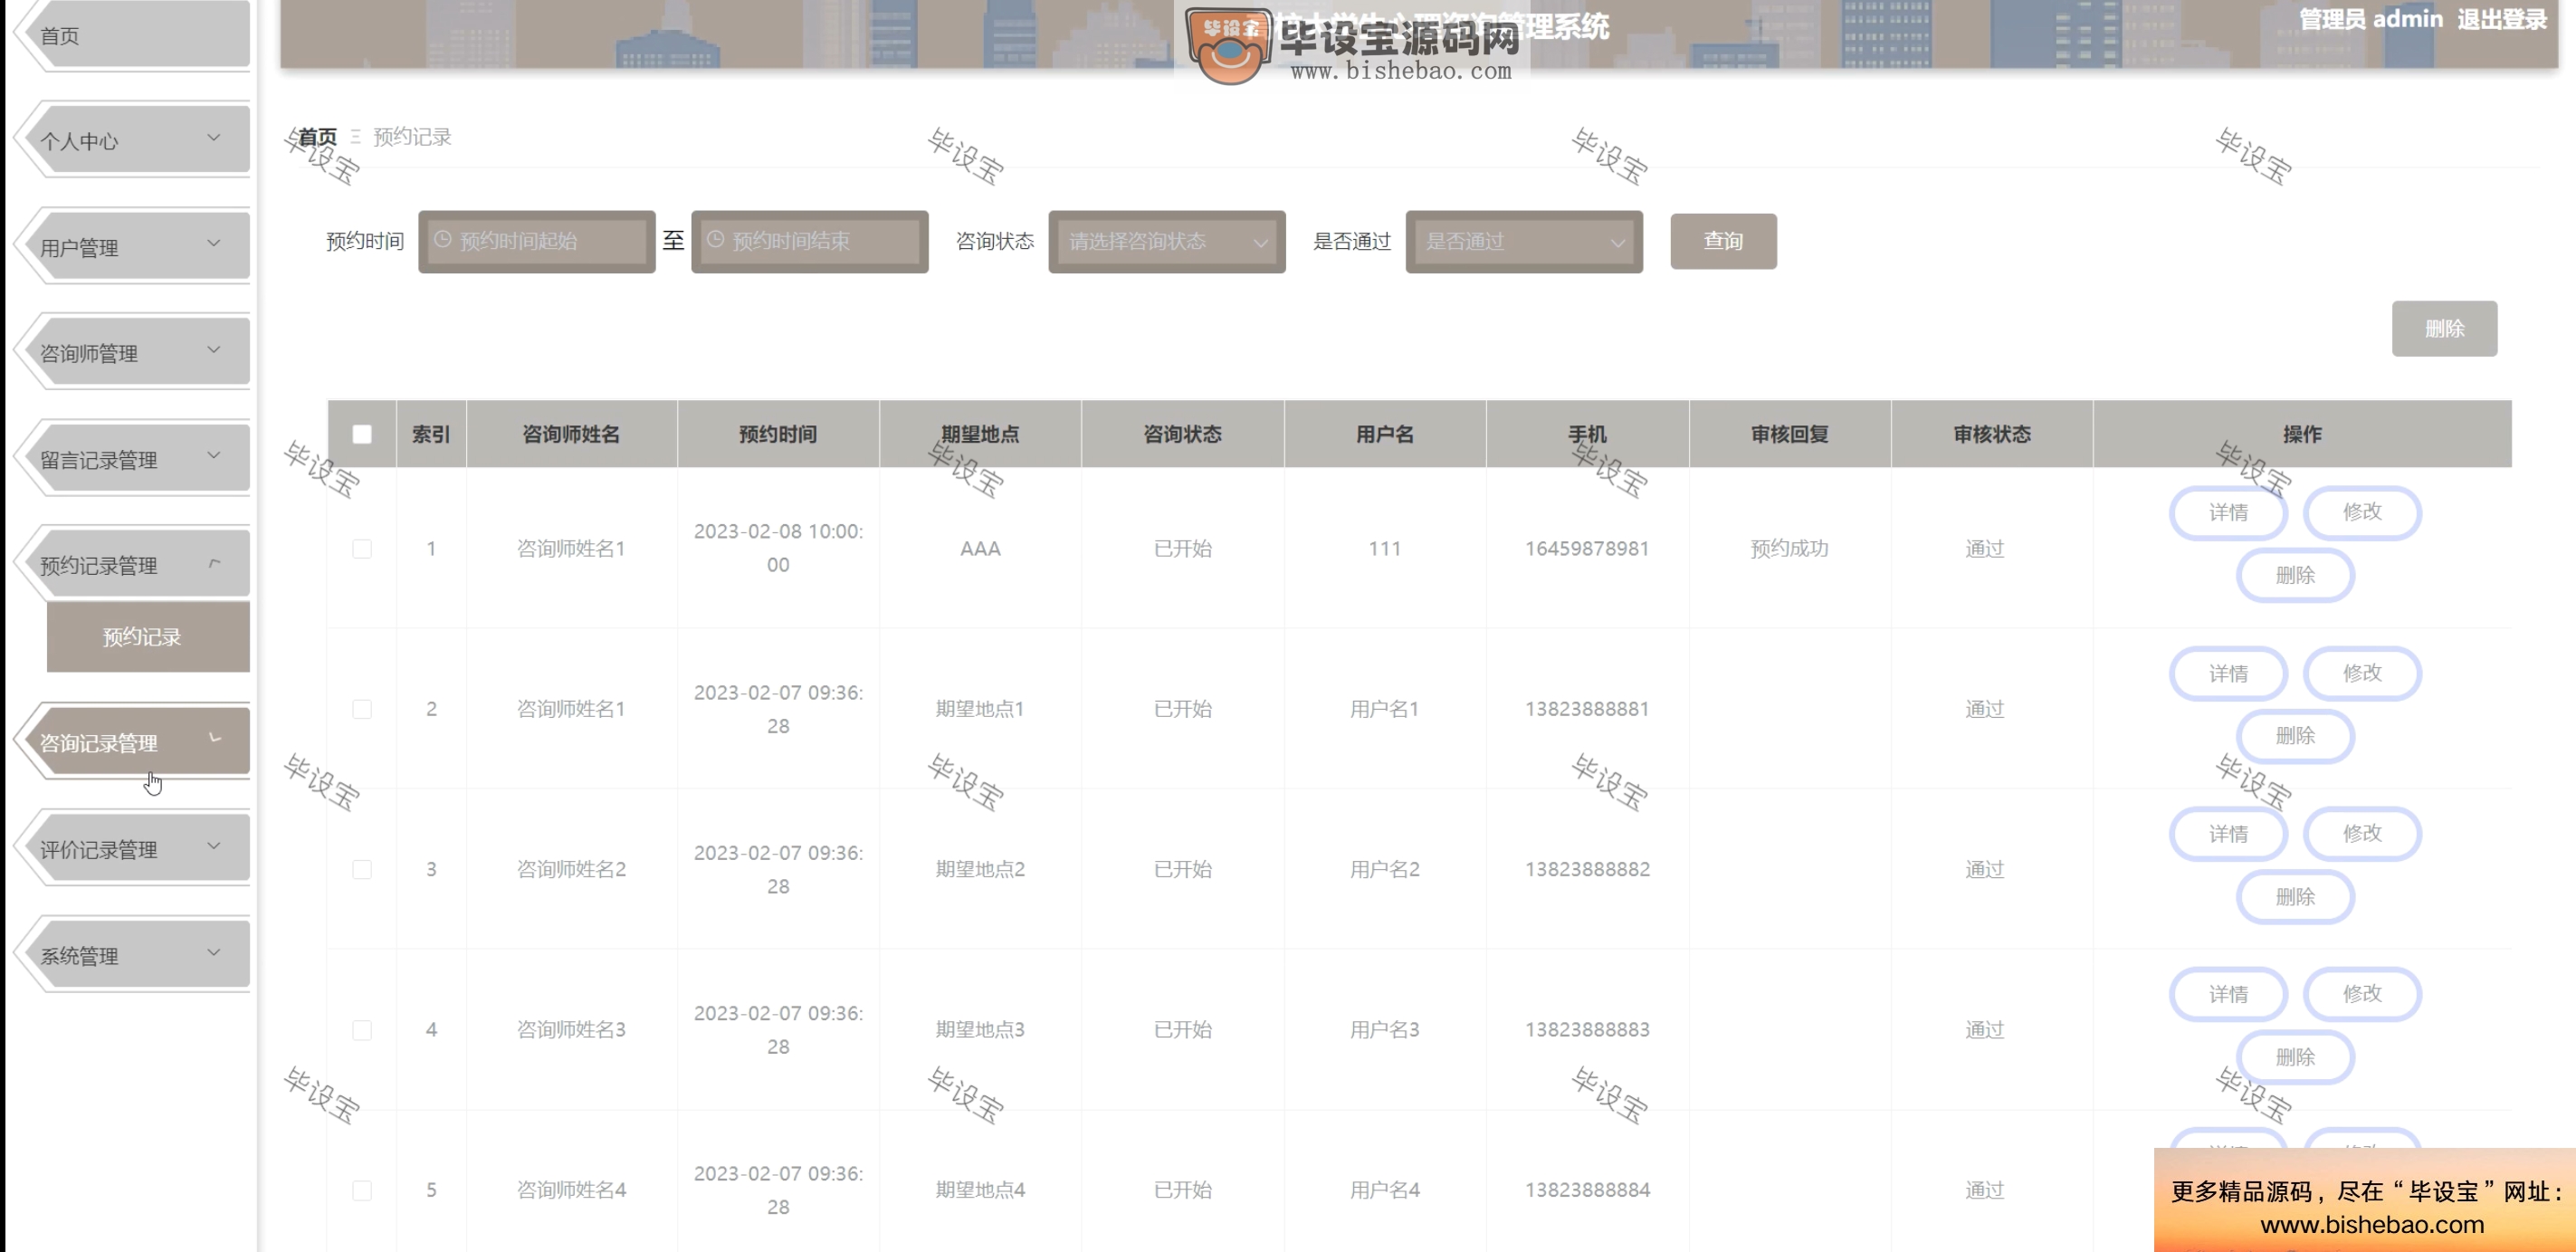Click the 2023-02-08 10:00:00 time cell
The height and width of the screenshot is (1252, 2576).
778,548
